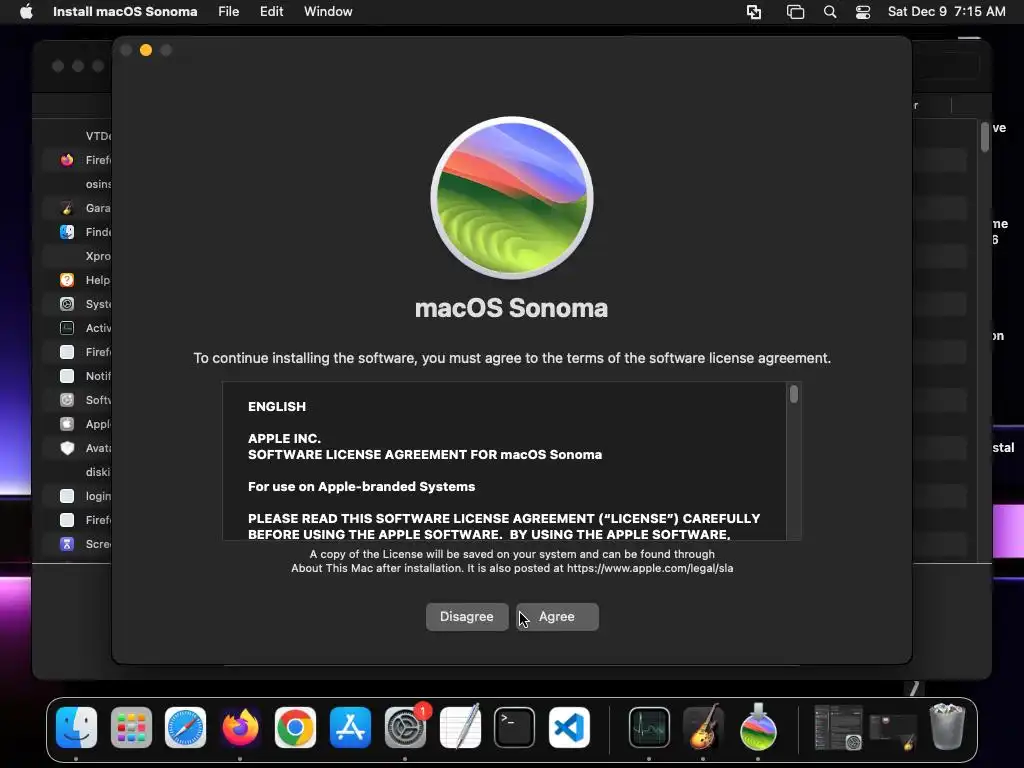1024x768 pixels.
Task: Open the Edit menu
Action: point(272,12)
